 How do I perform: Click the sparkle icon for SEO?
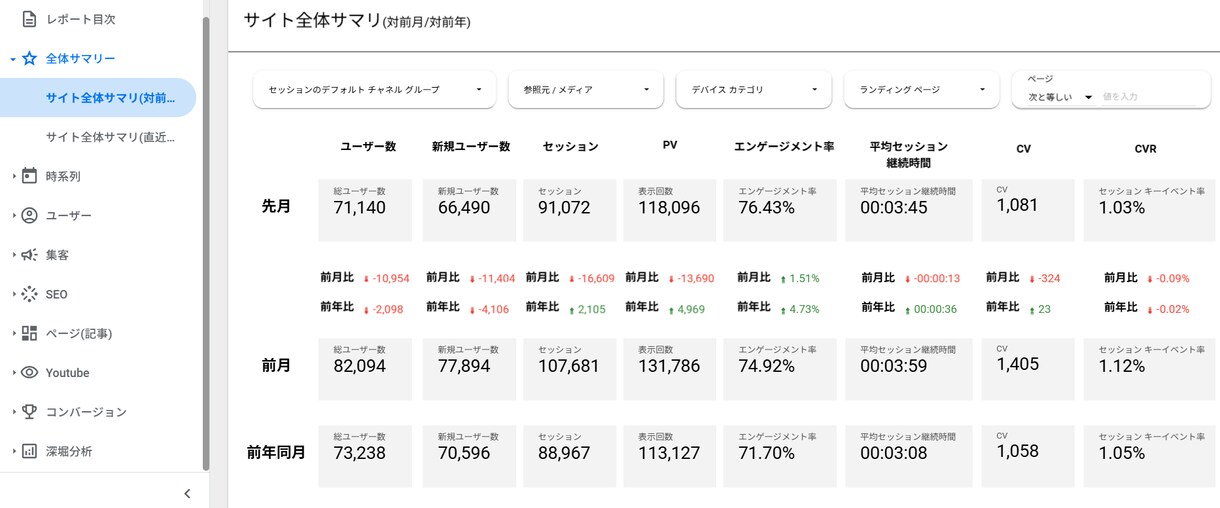click(x=29, y=294)
